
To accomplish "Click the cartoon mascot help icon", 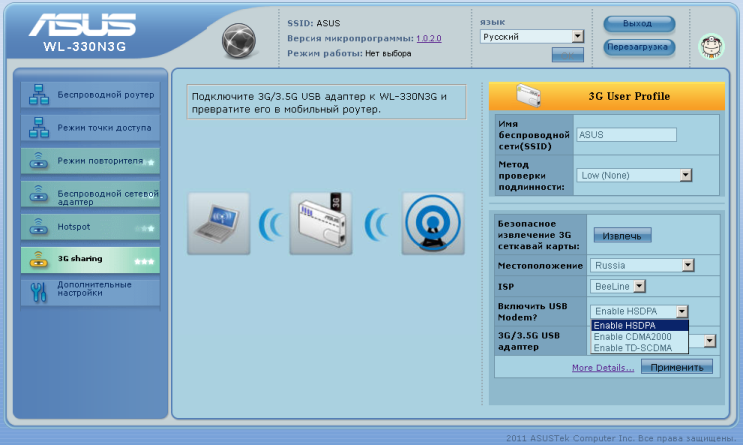I will pyautogui.click(x=712, y=46).
